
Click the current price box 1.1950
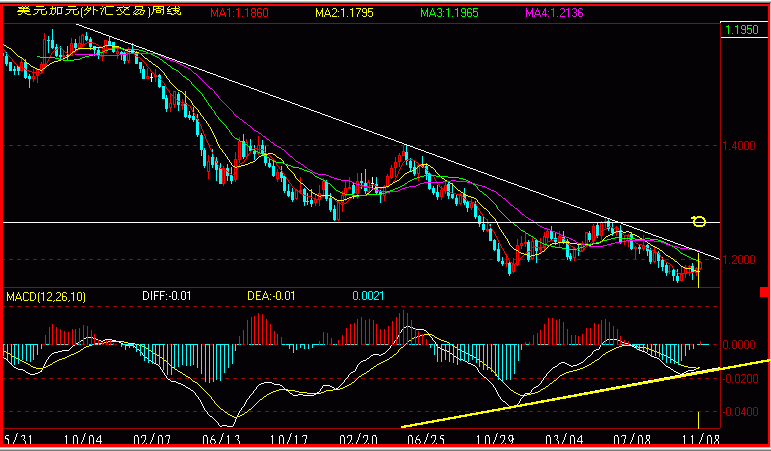(742, 30)
